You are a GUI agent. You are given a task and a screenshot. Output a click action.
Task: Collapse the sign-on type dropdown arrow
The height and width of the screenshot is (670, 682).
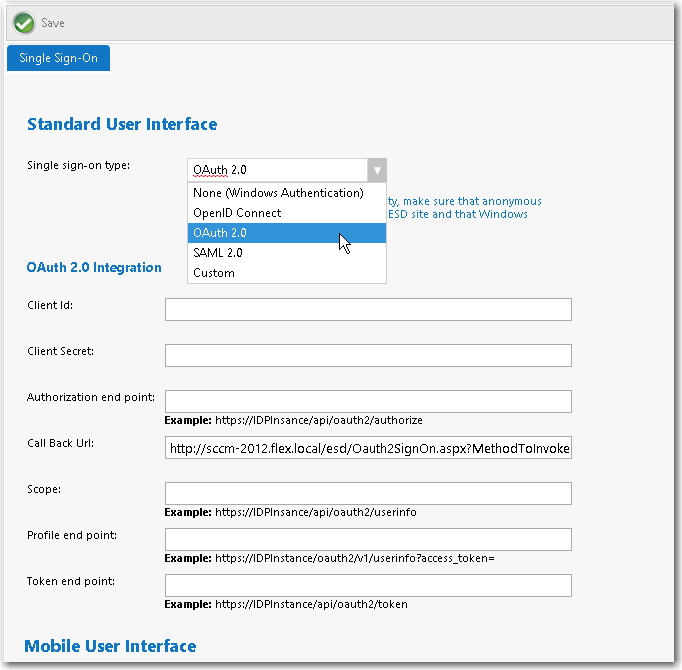(376, 170)
